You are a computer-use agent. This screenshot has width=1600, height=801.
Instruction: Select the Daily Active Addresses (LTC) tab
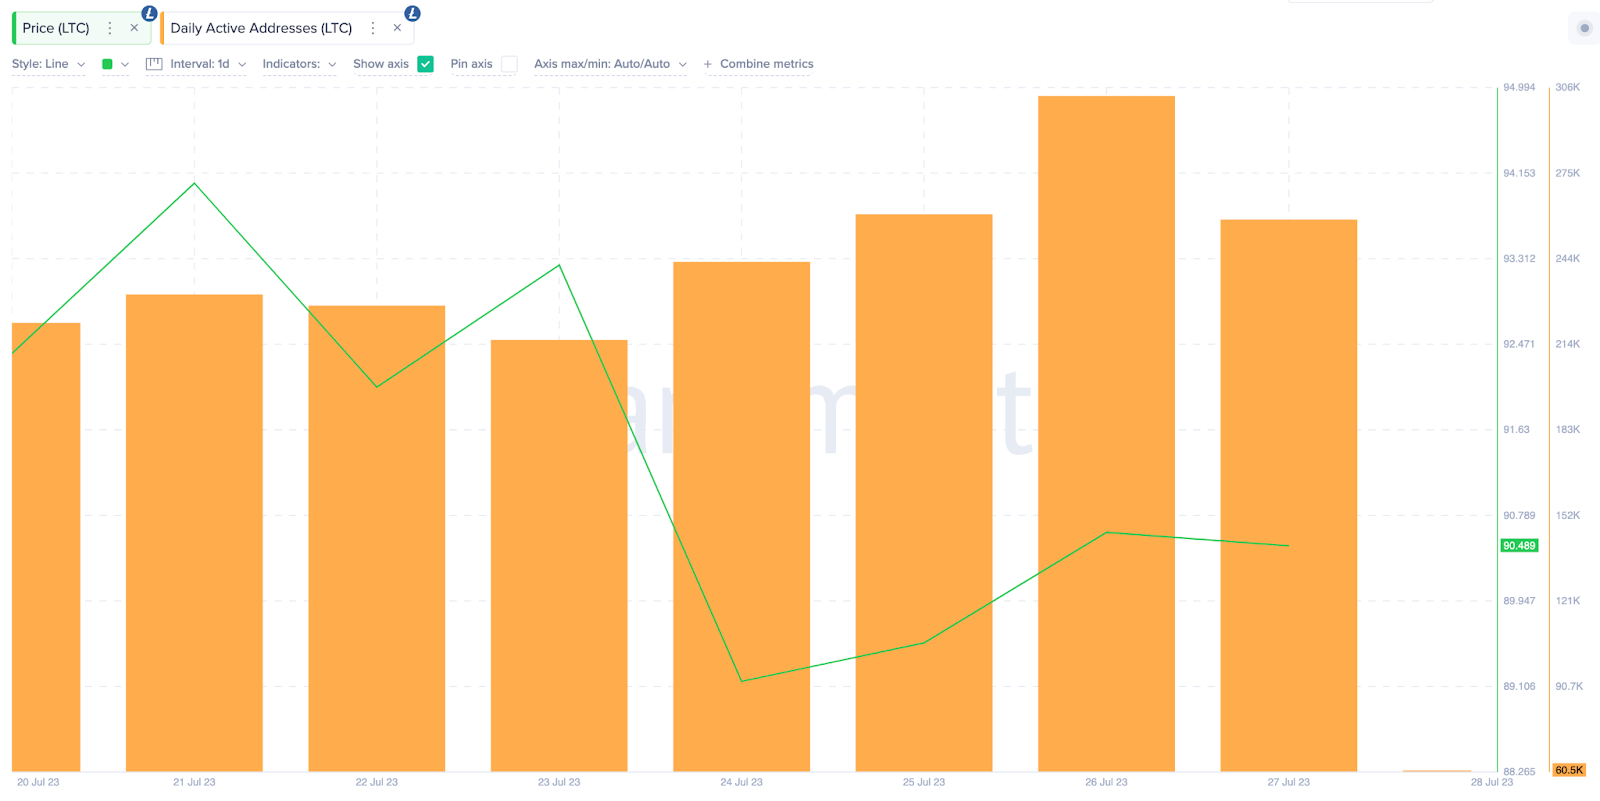[261, 28]
